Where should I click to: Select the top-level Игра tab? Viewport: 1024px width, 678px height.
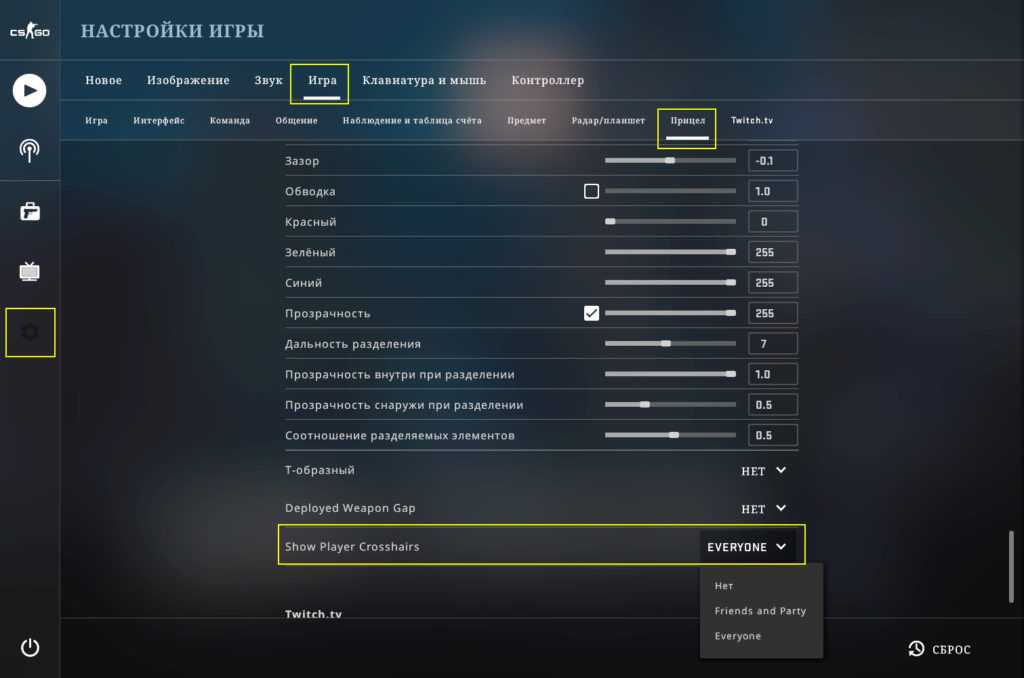[322, 80]
